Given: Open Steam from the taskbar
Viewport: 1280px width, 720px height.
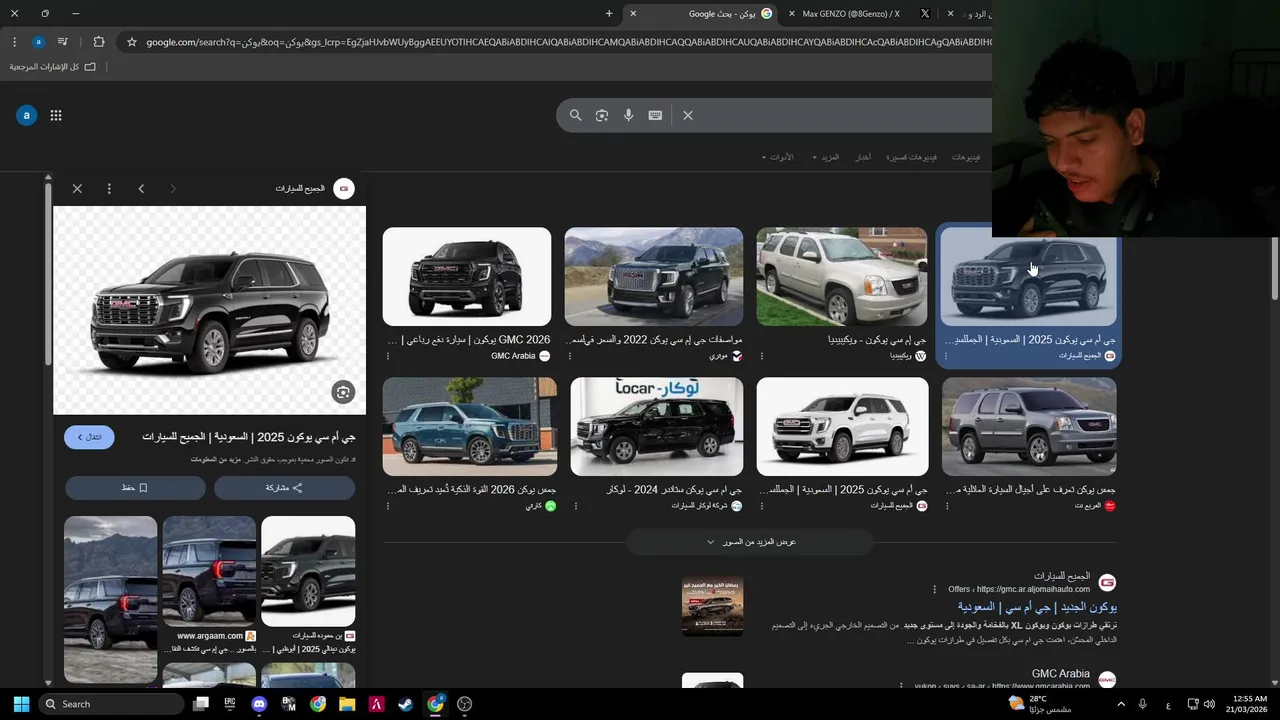Looking at the screenshot, I should [x=405, y=704].
